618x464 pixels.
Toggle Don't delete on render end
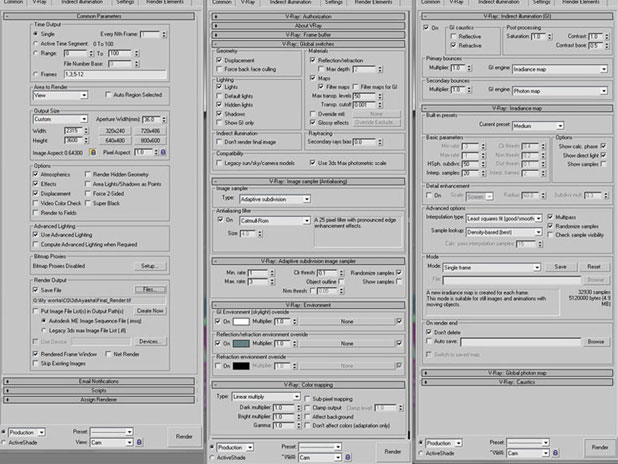tap(429, 332)
